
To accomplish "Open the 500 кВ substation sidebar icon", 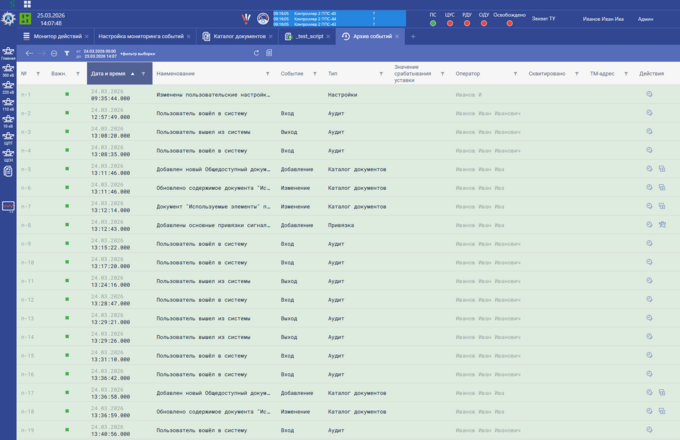I will [x=8, y=70].
